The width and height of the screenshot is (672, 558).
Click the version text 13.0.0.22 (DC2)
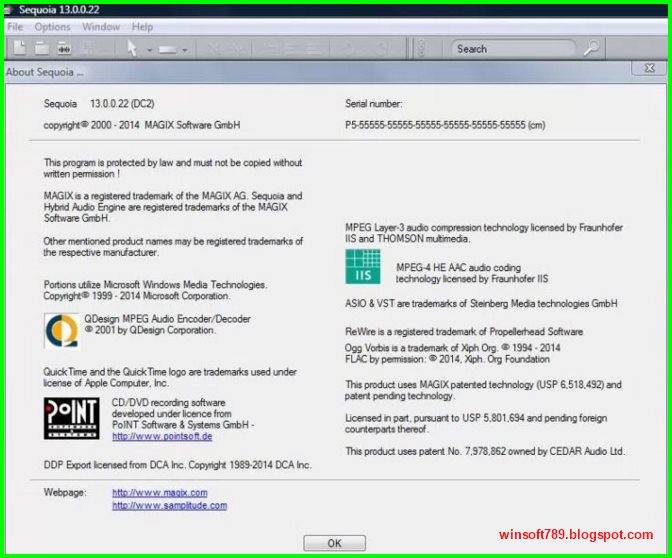click(122, 104)
